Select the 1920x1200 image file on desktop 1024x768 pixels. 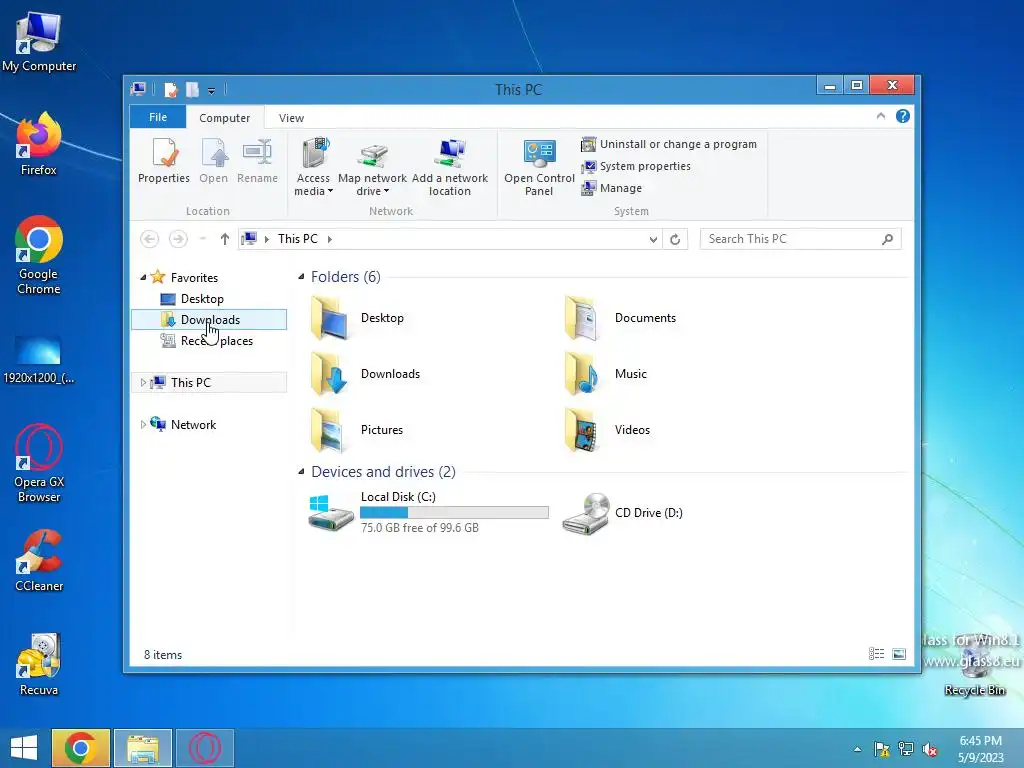point(39,360)
